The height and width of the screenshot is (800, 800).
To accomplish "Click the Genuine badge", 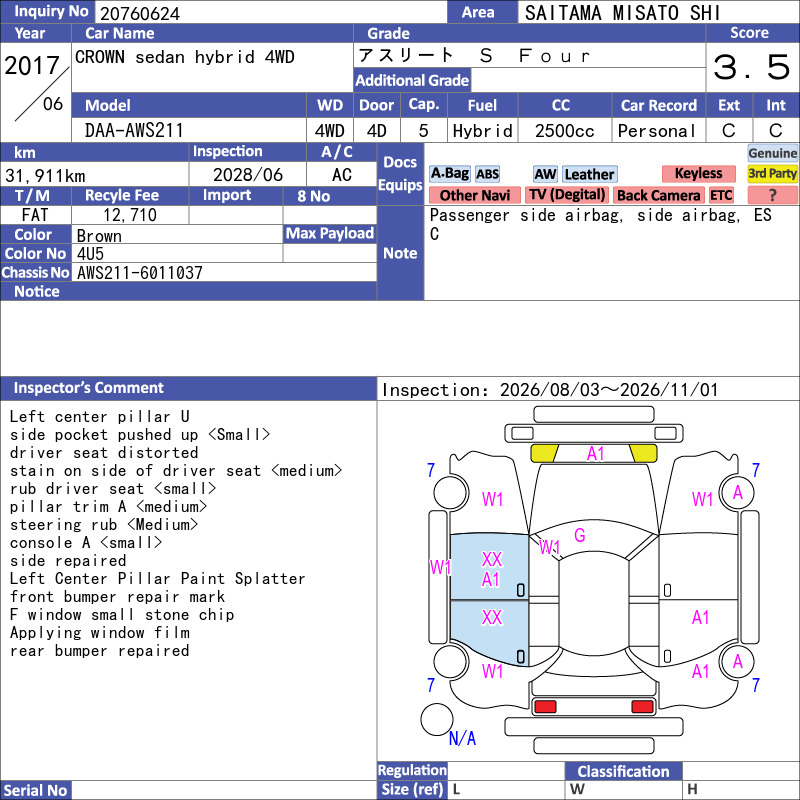I will (x=772, y=153).
